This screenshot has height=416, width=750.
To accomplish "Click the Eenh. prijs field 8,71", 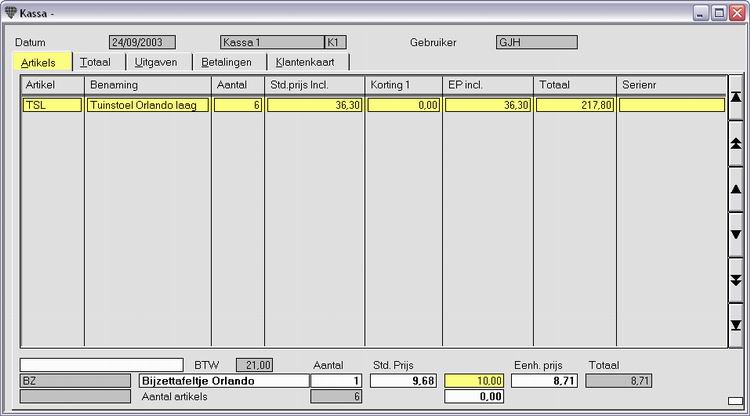I will (544, 381).
